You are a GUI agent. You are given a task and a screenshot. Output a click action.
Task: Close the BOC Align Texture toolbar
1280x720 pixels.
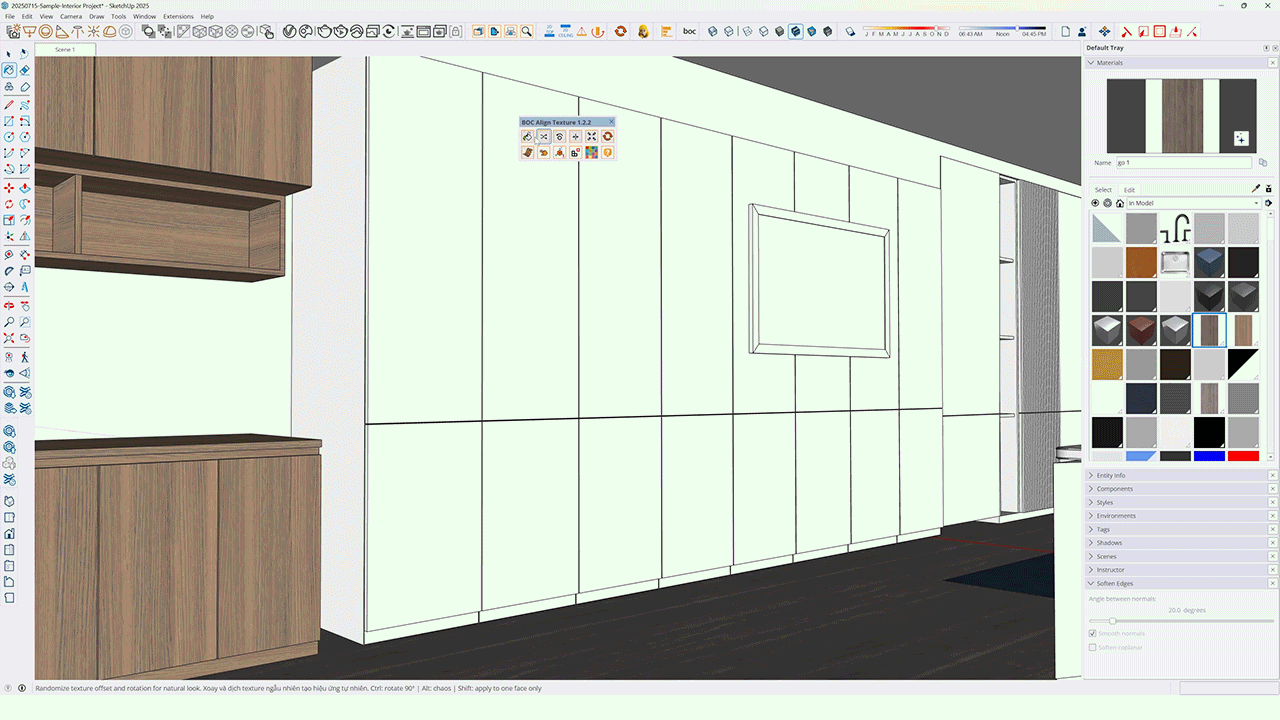[x=611, y=122]
